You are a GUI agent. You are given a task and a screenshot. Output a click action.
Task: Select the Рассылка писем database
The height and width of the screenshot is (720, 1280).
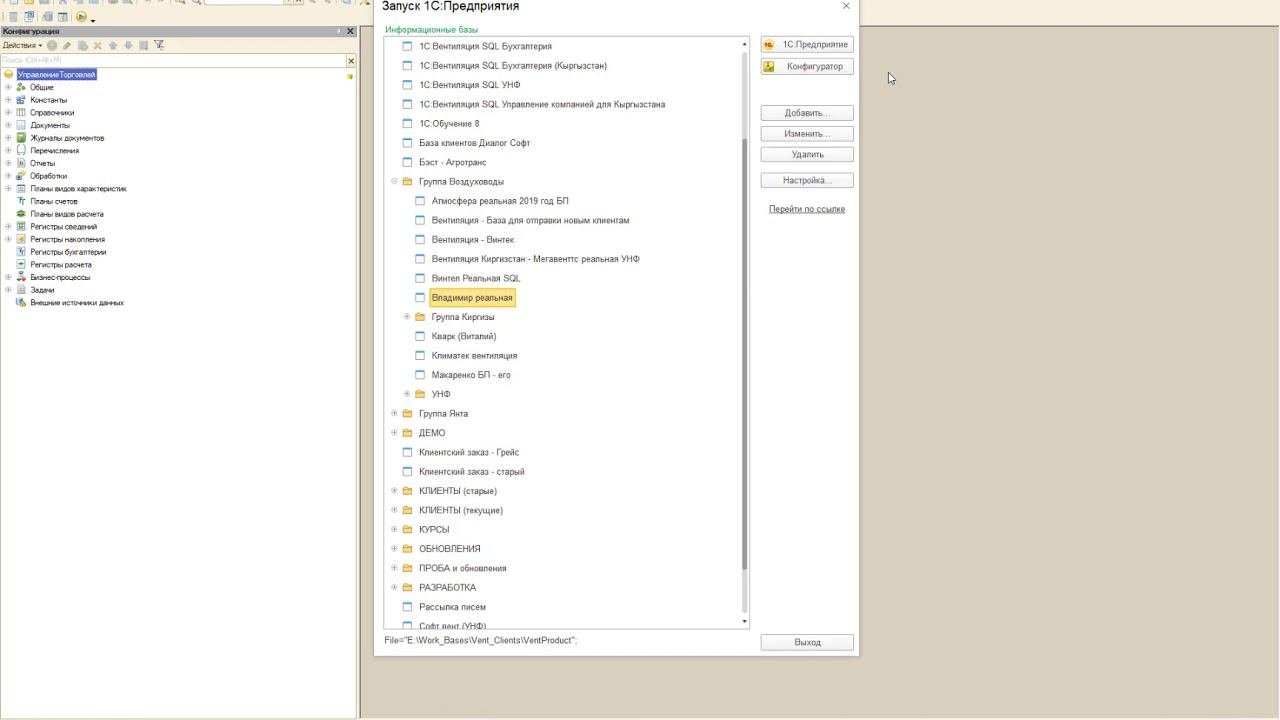click(452, 607)
